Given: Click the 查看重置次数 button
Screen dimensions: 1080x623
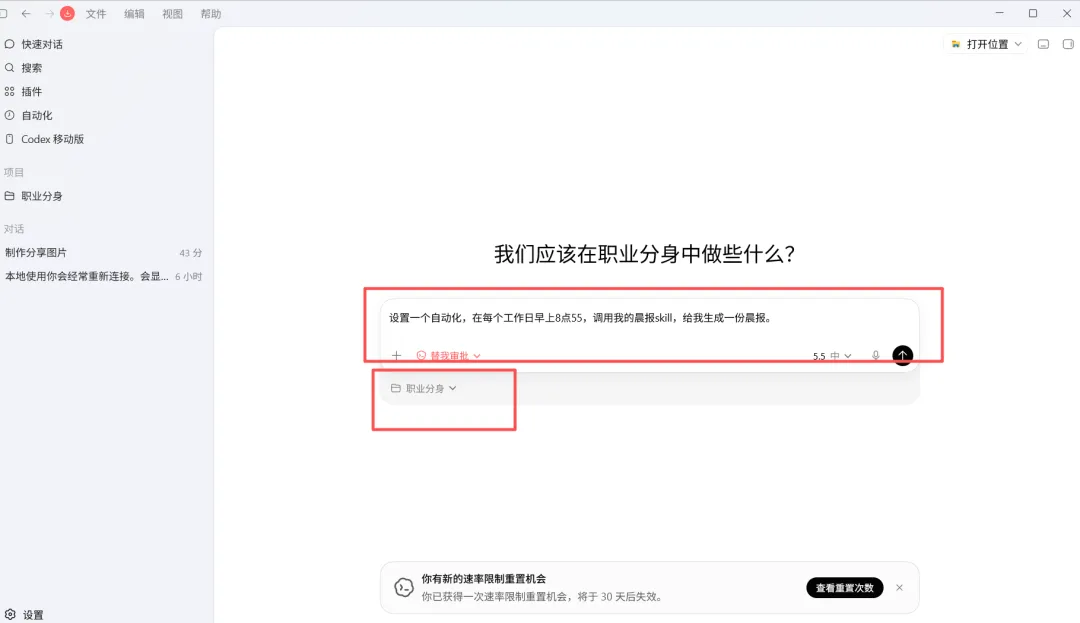Looking at the screenshot, I should [844, 588].
